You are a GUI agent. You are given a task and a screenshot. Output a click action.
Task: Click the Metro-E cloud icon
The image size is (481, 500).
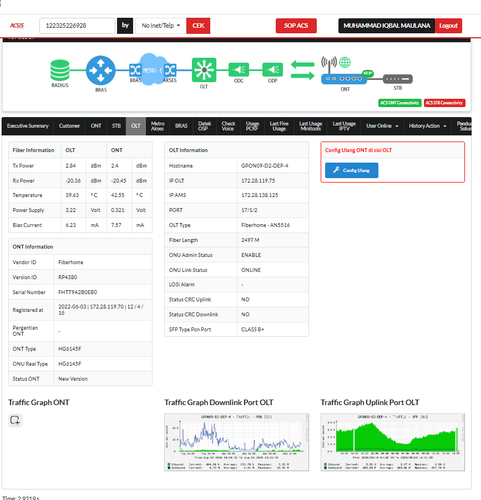click(x=152, y=70)
